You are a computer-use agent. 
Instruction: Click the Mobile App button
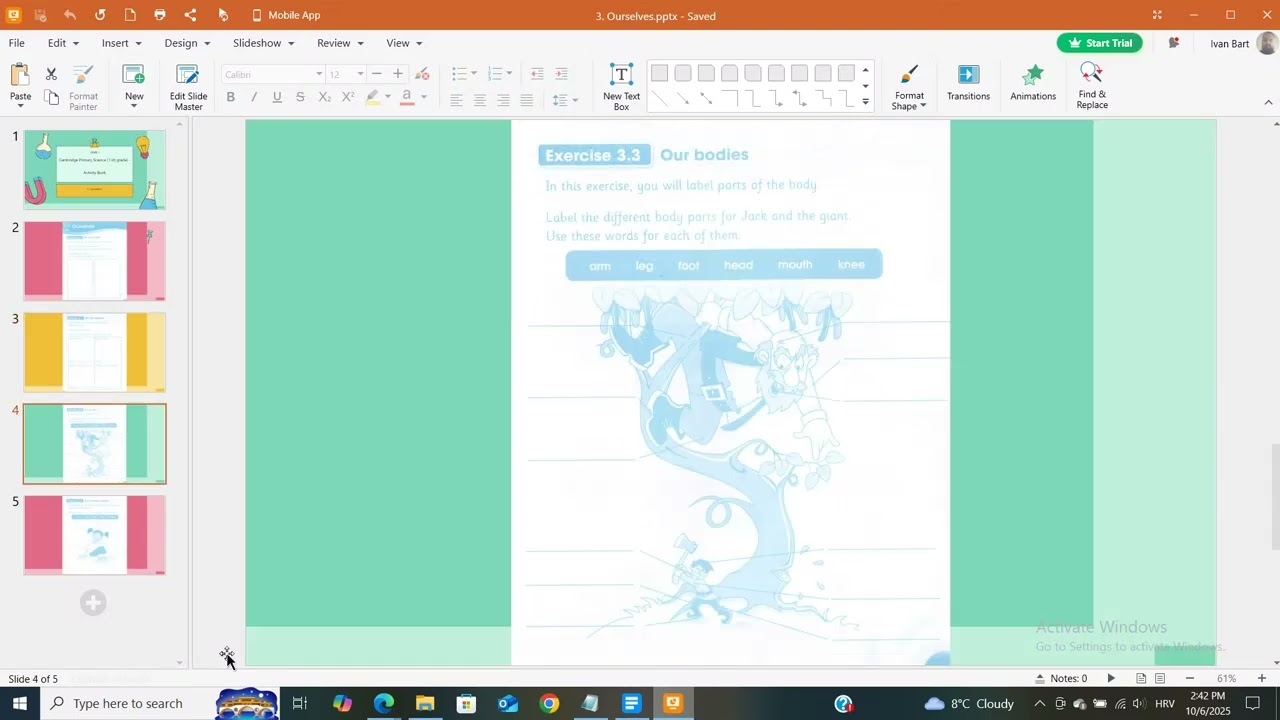pyautogui.click(x=285, y=15)
